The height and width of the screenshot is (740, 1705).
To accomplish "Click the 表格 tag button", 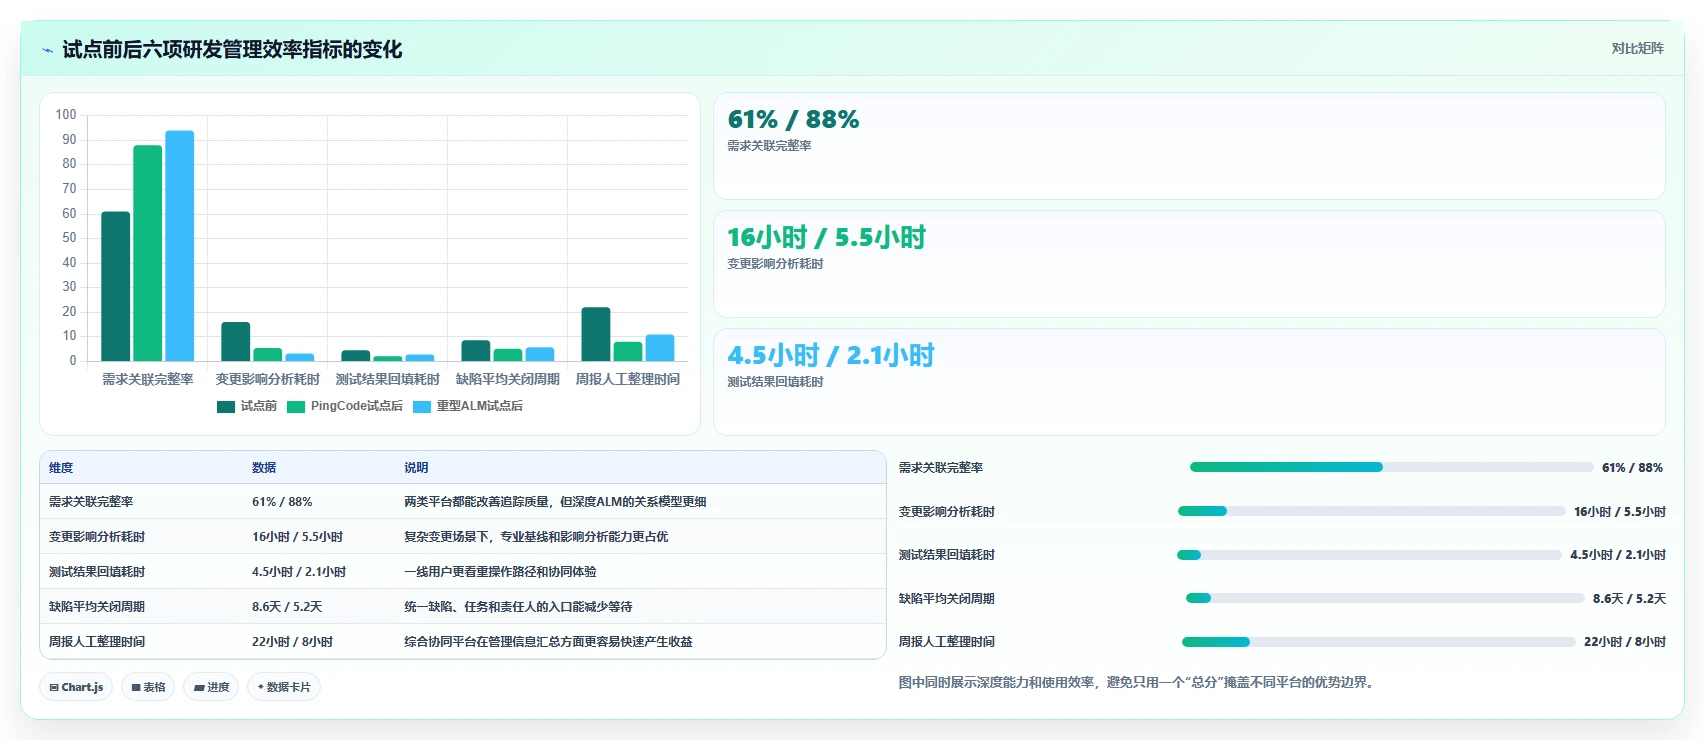I will tap(148, 687).
